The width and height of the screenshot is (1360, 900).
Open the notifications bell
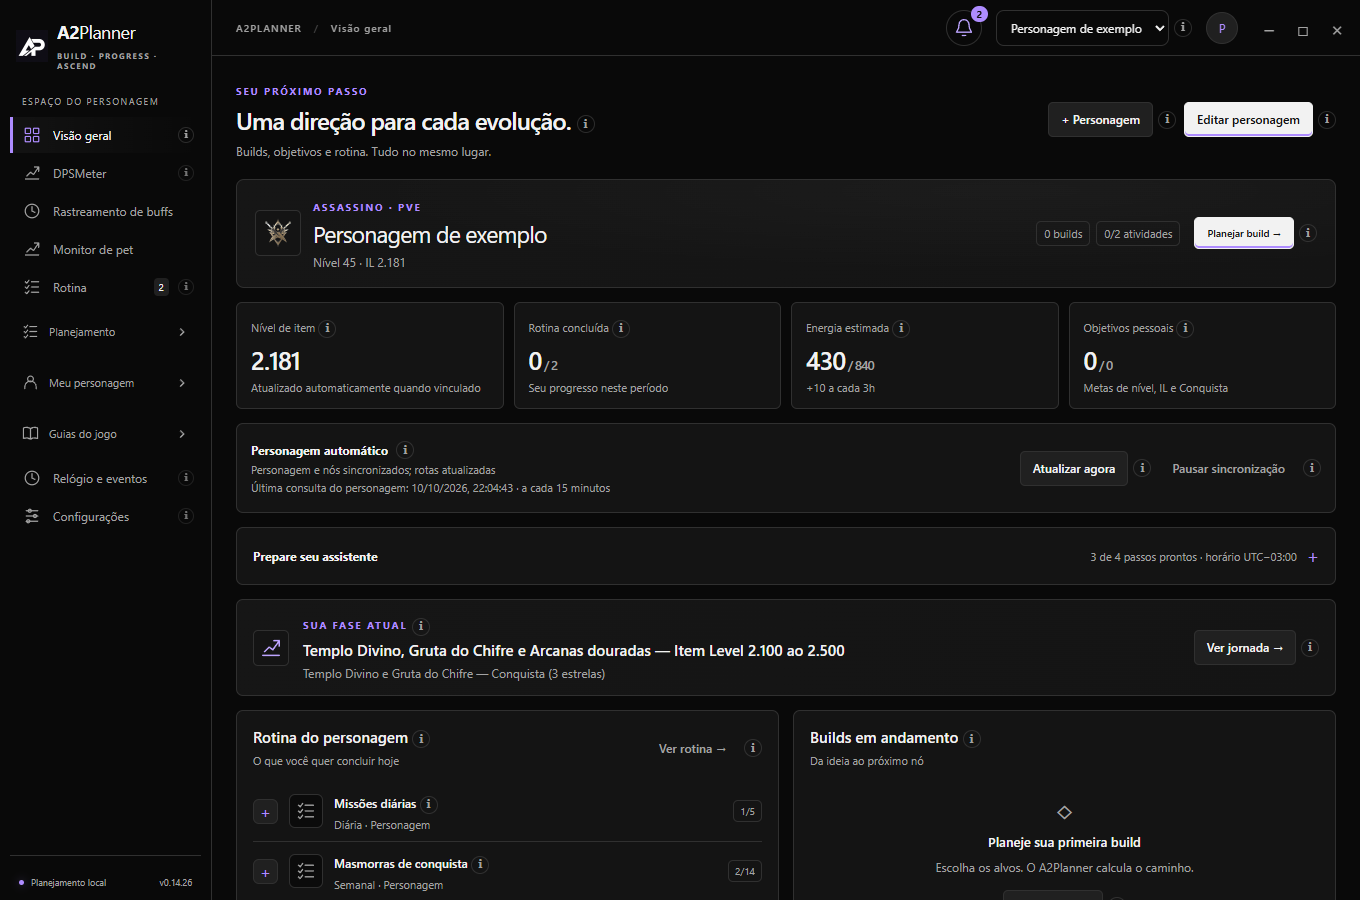[x=964, y=28]
